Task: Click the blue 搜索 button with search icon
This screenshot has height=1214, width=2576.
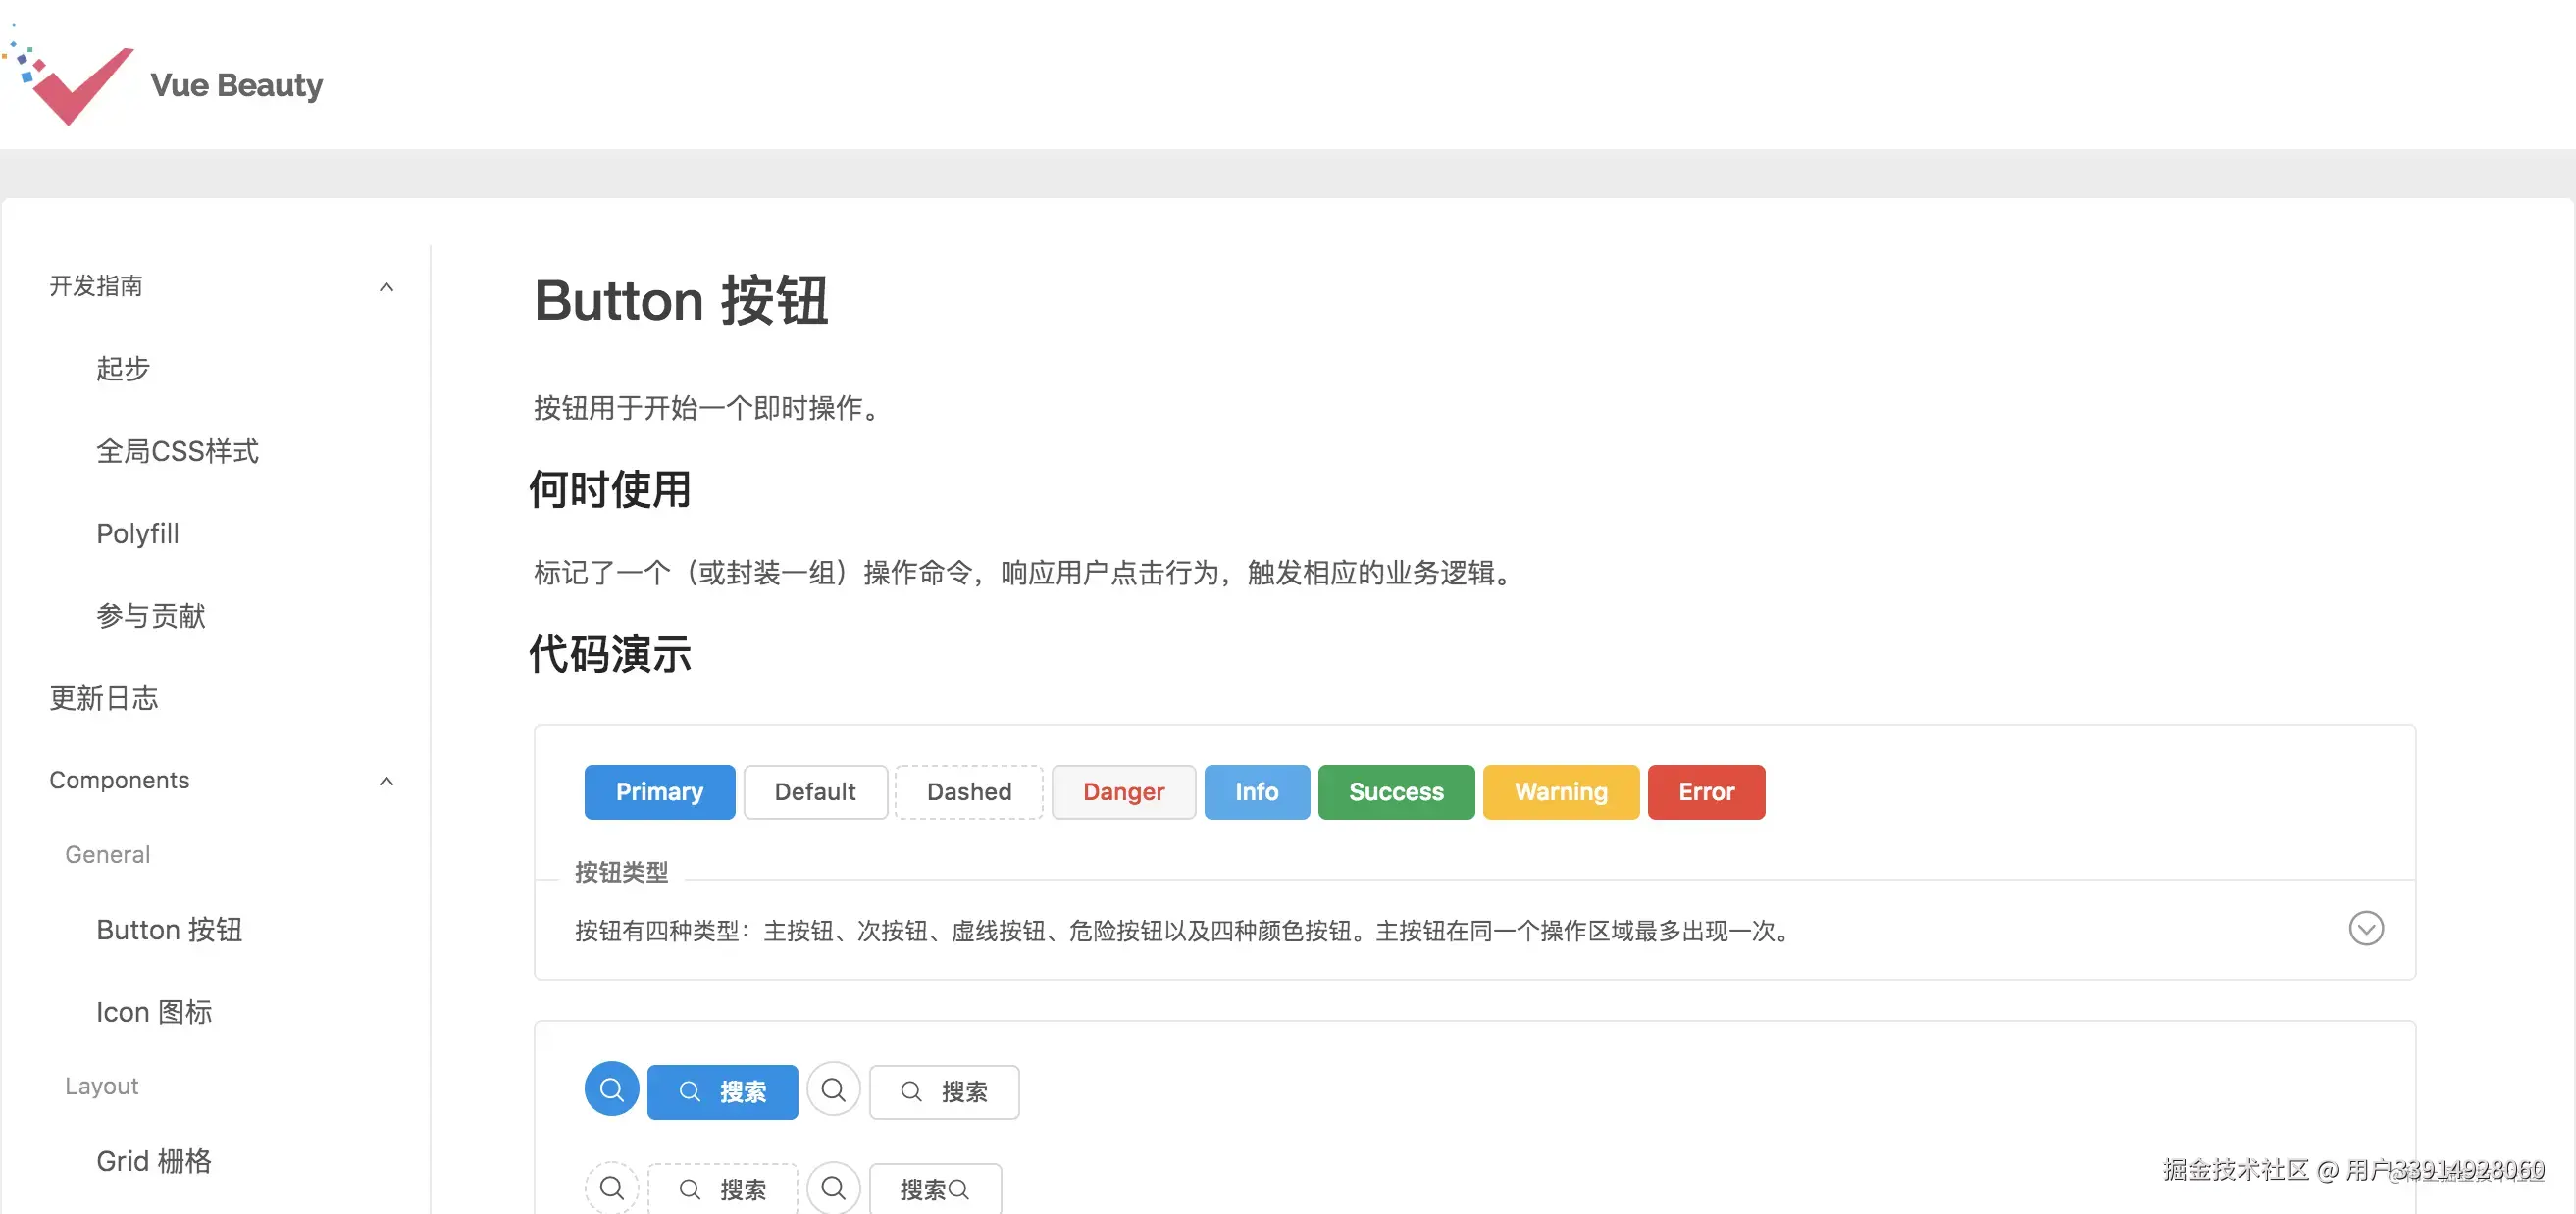Action: (722, 1091)
